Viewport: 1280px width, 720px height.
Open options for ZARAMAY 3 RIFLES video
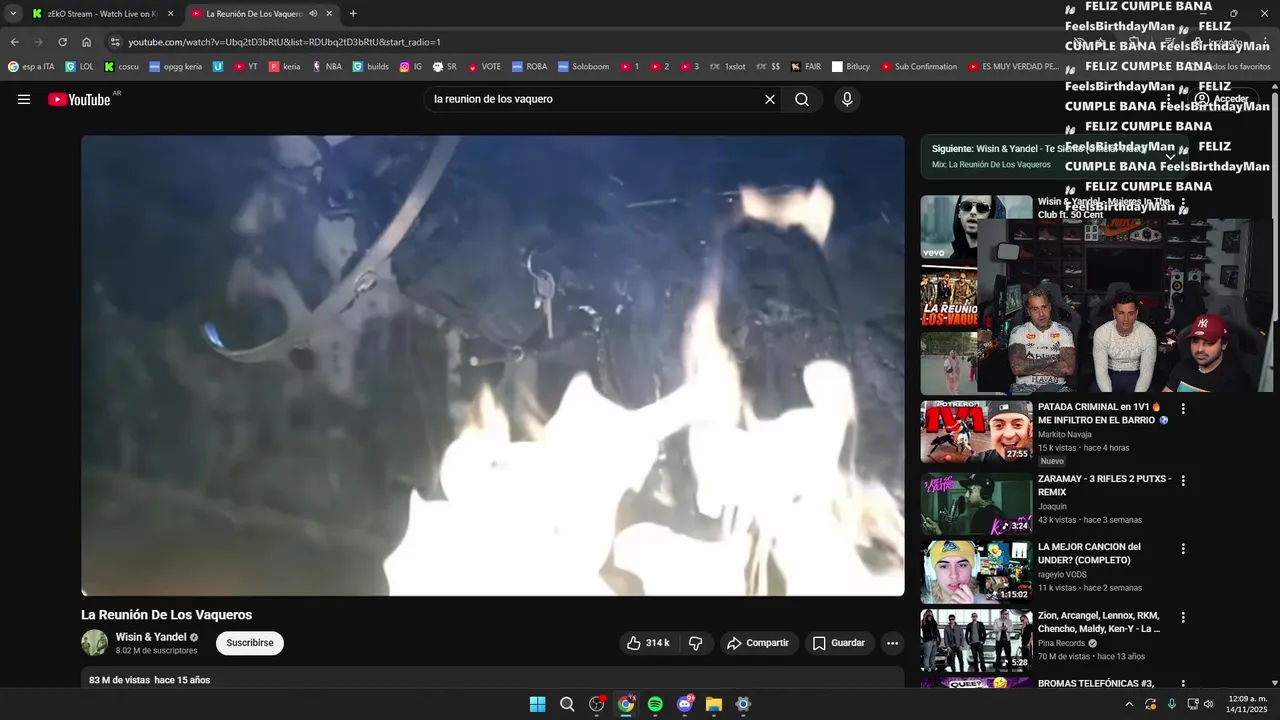[1183, 480]
